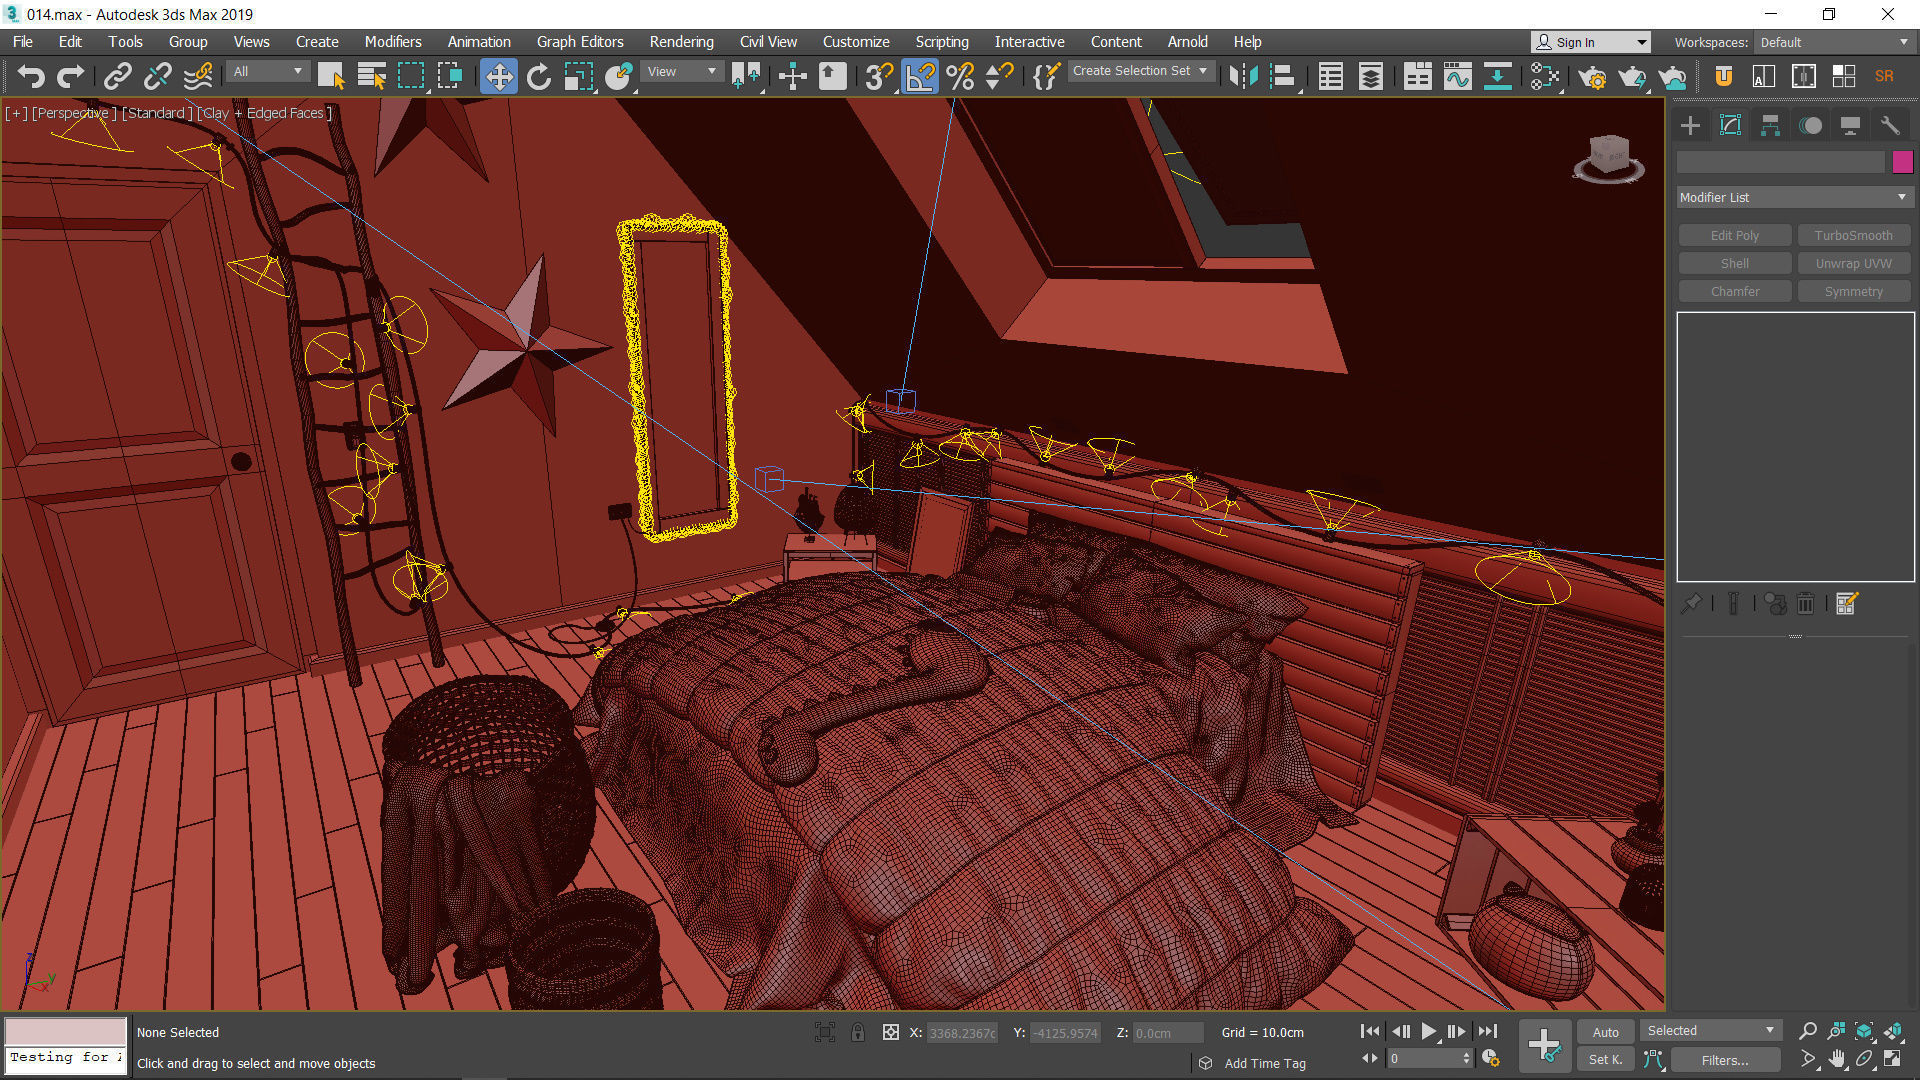This screenshot has width=1920, height=1080.
Task: Expand the Modifier List dropdown
Action: tap(1795, 197)
